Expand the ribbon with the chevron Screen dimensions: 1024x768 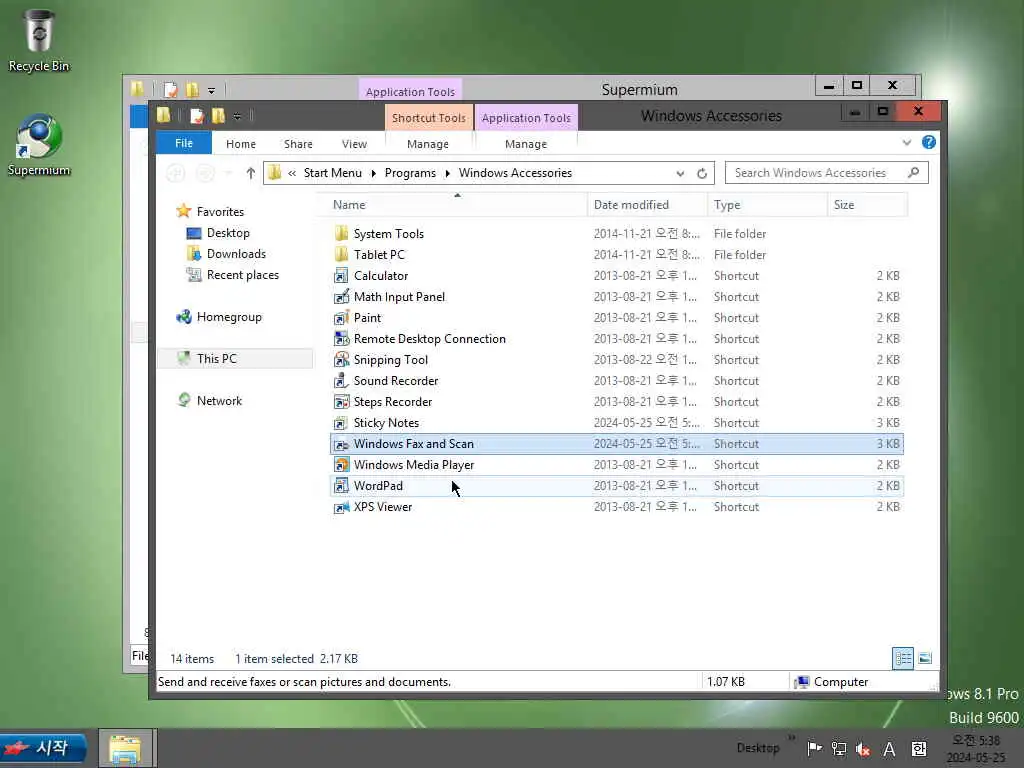906,142
